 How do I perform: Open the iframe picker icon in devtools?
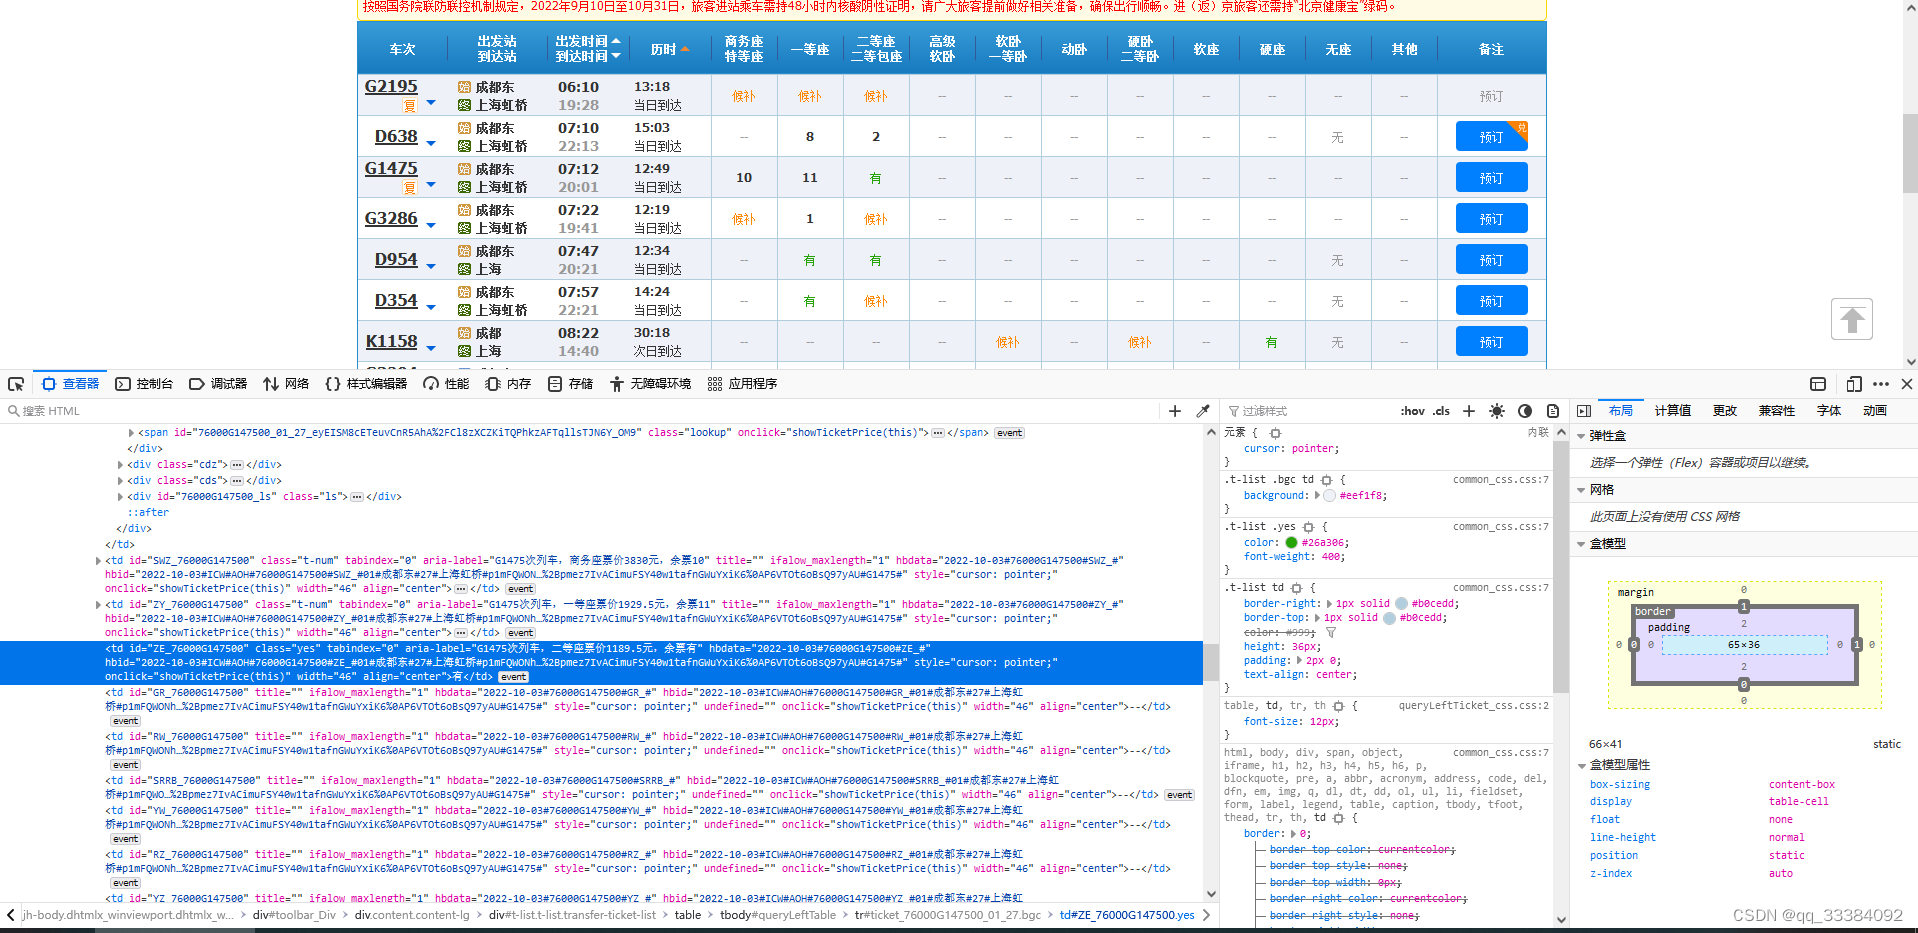1818,384
